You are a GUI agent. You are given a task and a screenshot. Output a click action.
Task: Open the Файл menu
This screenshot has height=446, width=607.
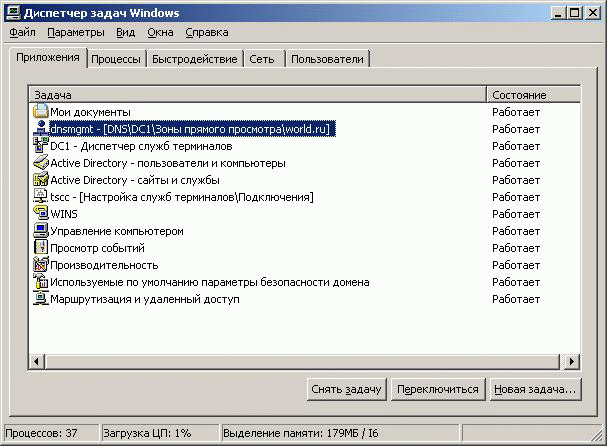(x=23, y=32)
